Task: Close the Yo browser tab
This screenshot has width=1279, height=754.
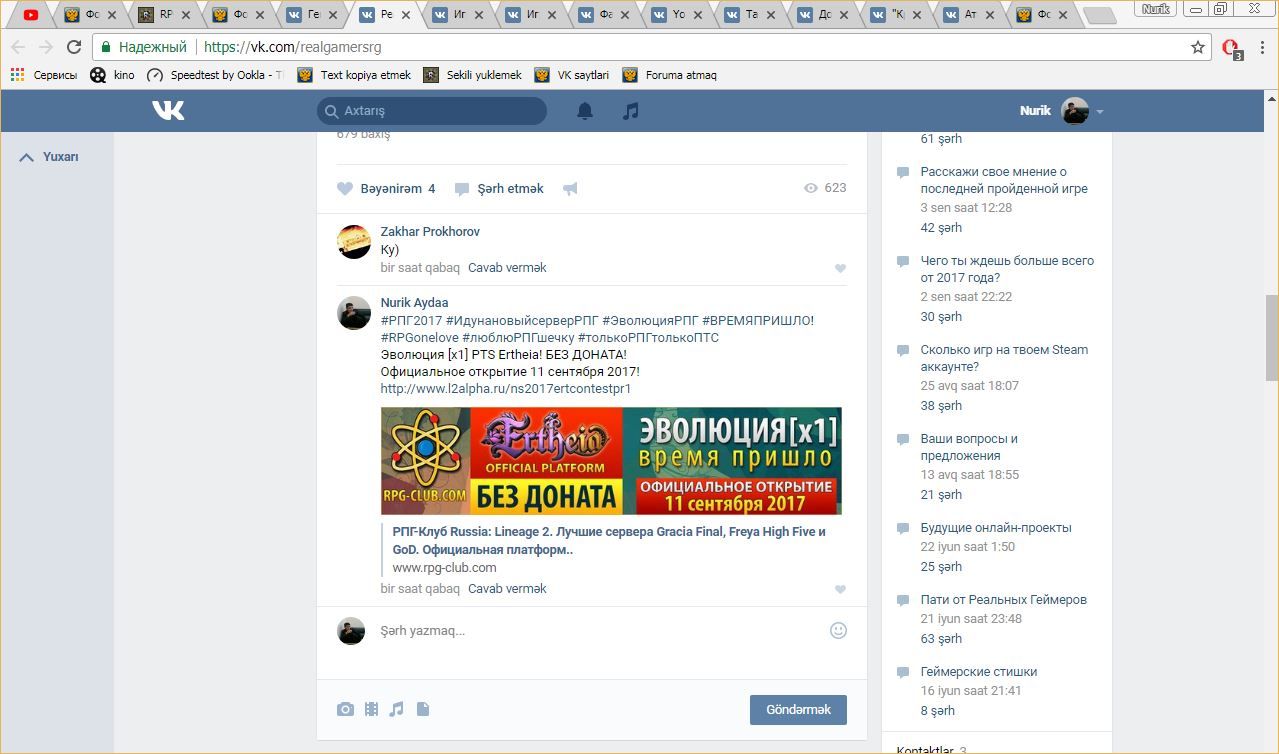Action: [699, 15]
